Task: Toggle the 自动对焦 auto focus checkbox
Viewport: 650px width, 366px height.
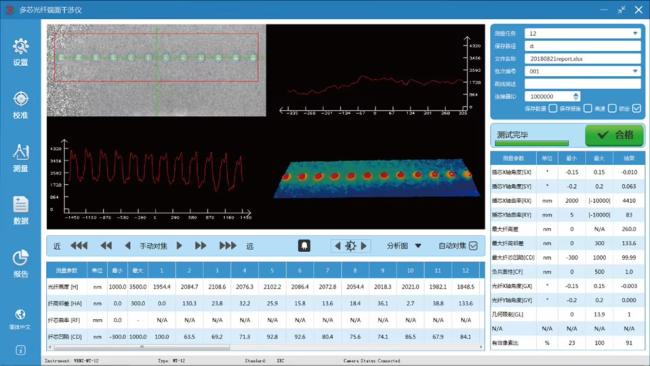Action: point(473,246)
